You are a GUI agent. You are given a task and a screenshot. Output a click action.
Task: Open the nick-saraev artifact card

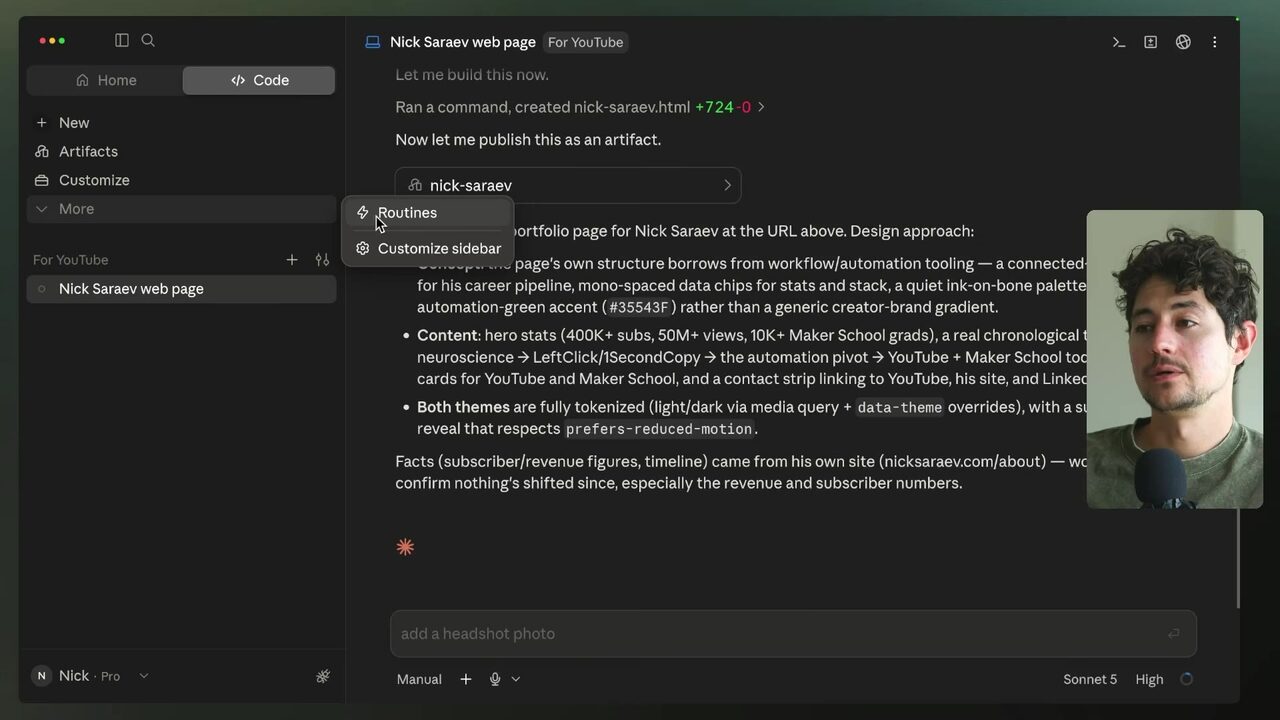568,185
